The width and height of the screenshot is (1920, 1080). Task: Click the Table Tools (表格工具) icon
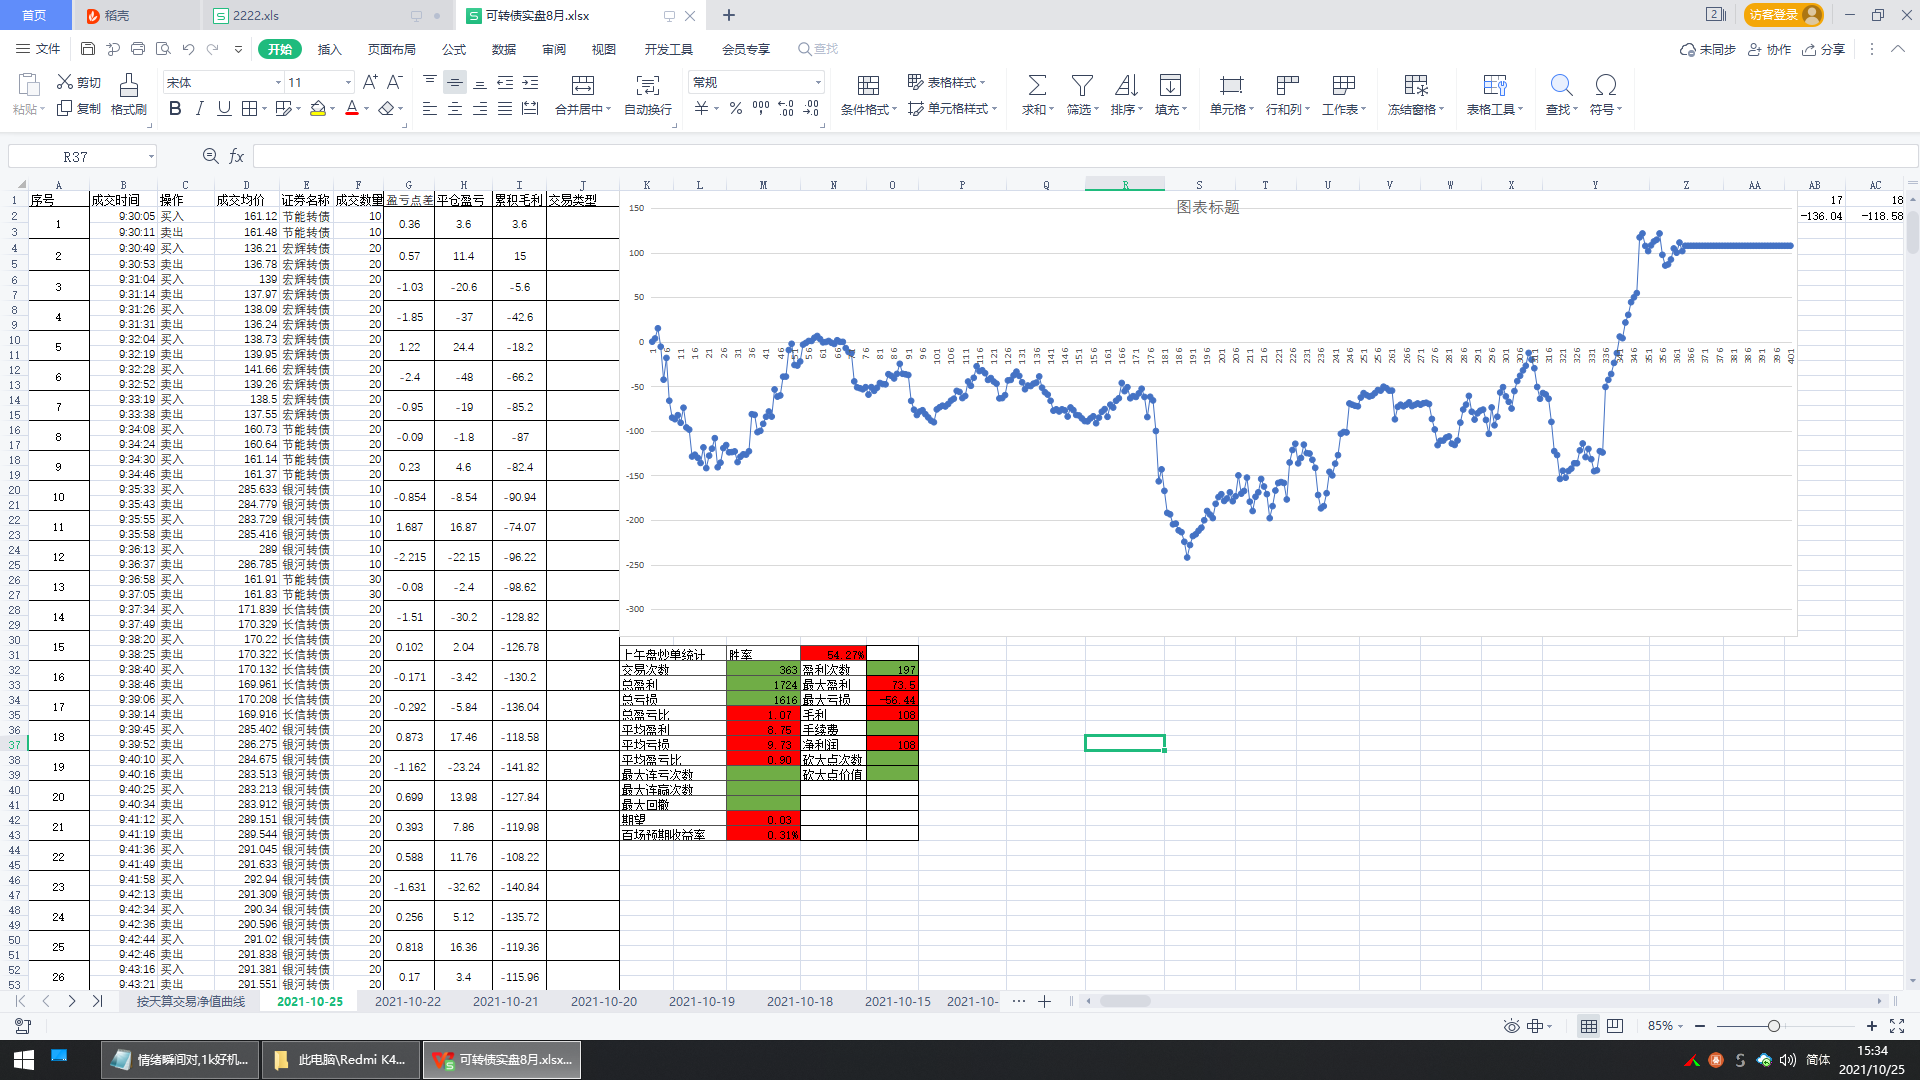(1495, 85)
